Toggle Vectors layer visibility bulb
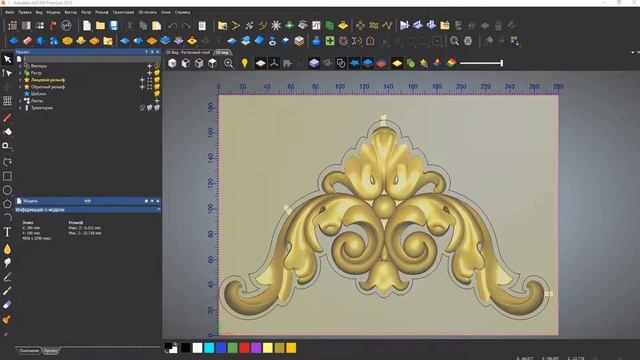Image resolution: width=640 pixels, height=360 pixels. (157, 66)
